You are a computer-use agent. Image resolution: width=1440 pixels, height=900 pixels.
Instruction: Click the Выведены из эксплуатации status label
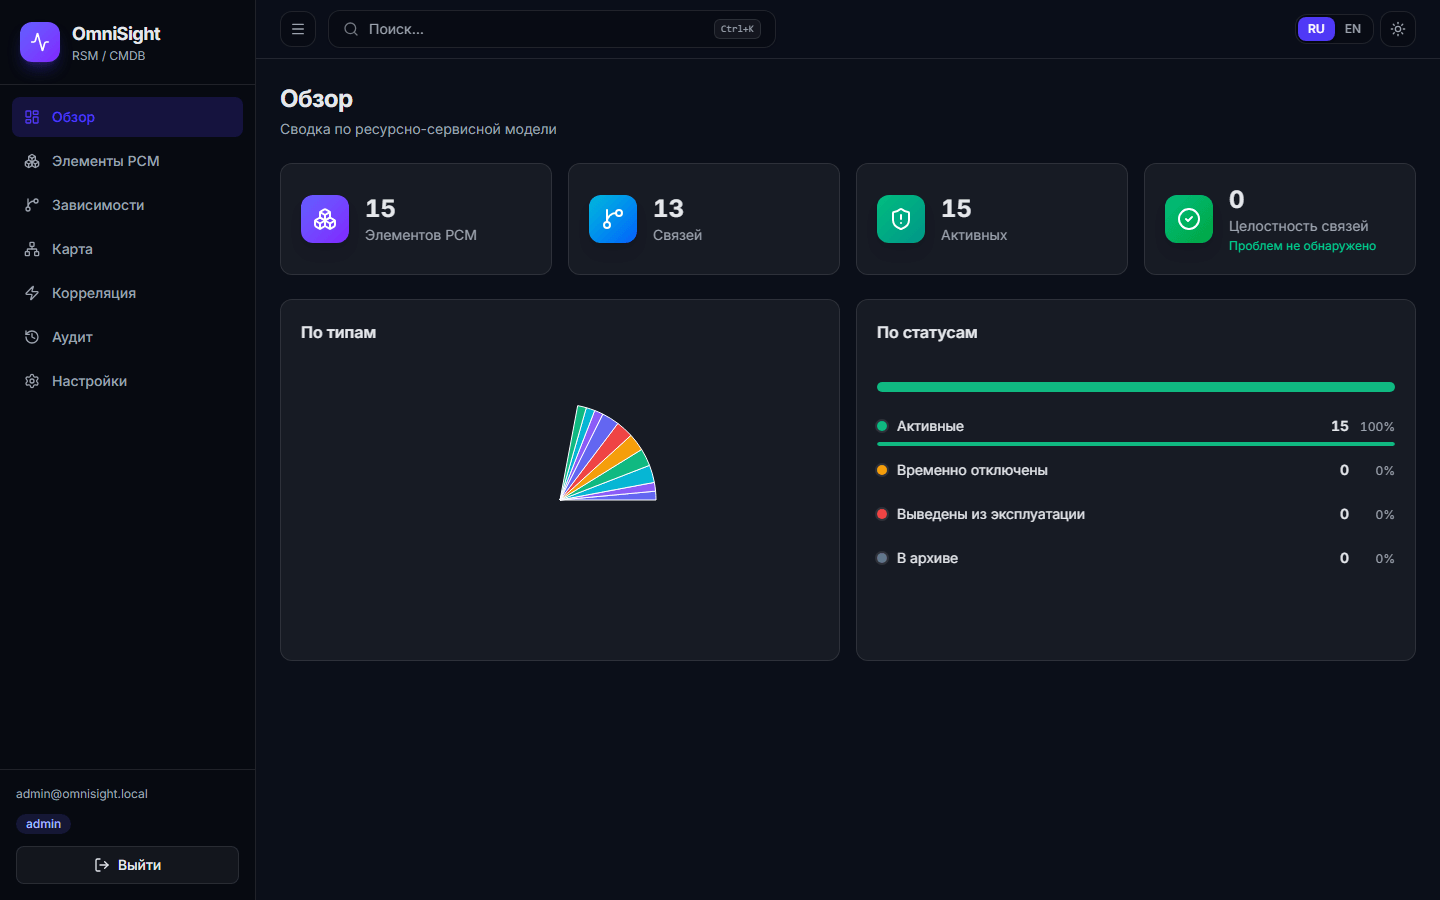[991, 514]
